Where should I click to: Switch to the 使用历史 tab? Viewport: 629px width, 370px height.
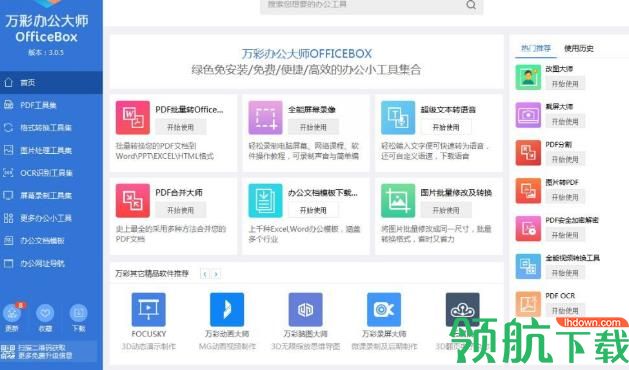pos(579,49)
